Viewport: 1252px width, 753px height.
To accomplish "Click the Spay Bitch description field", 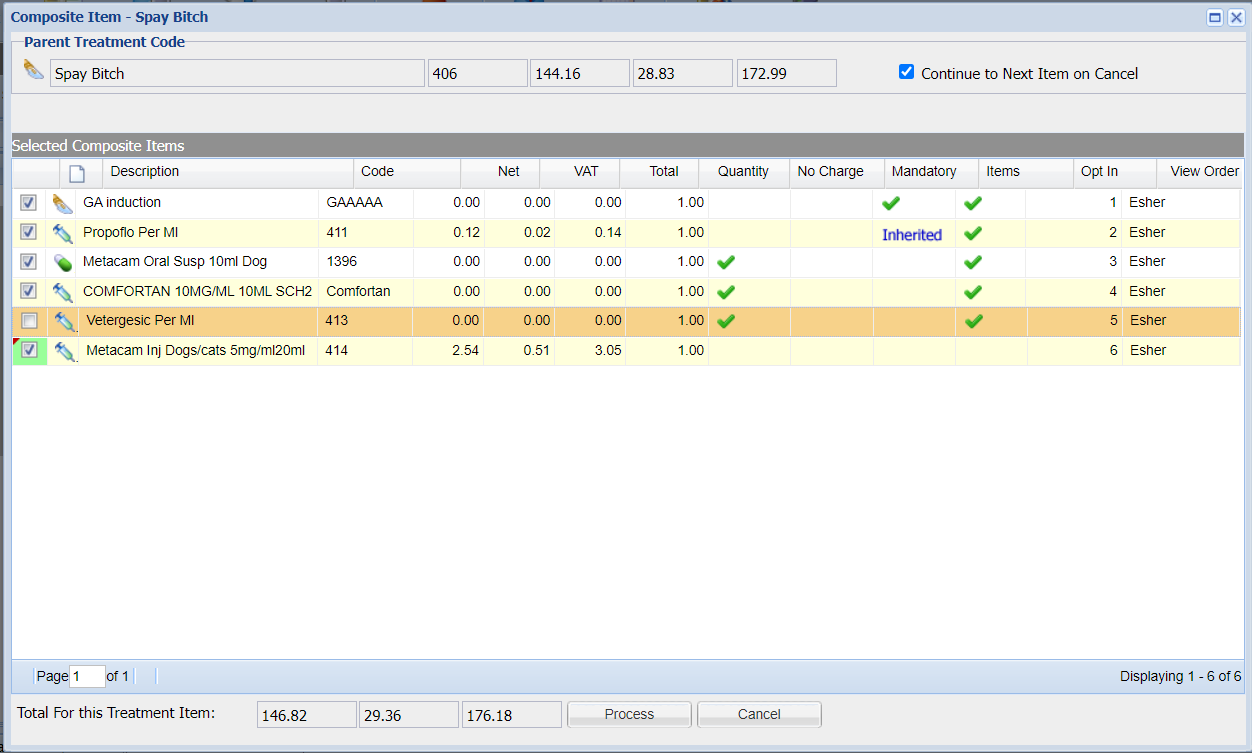I will [237, 73].
